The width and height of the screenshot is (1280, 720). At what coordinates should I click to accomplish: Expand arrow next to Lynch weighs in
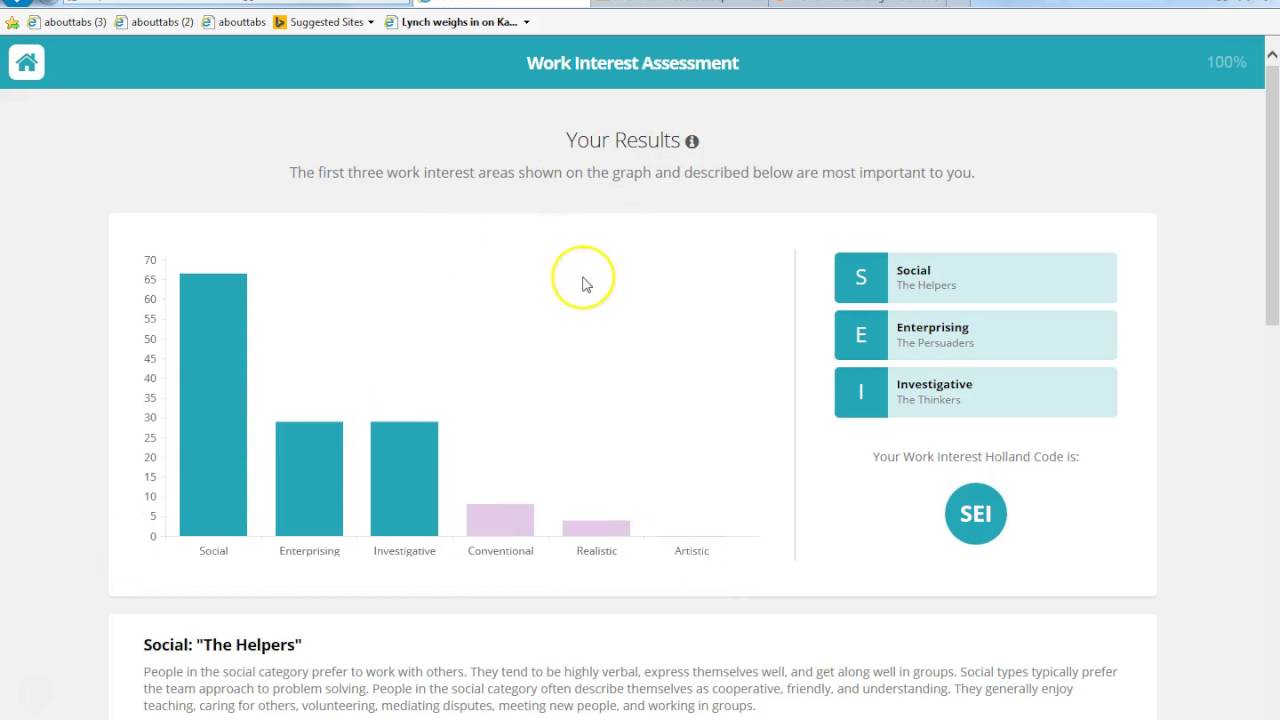526,22
